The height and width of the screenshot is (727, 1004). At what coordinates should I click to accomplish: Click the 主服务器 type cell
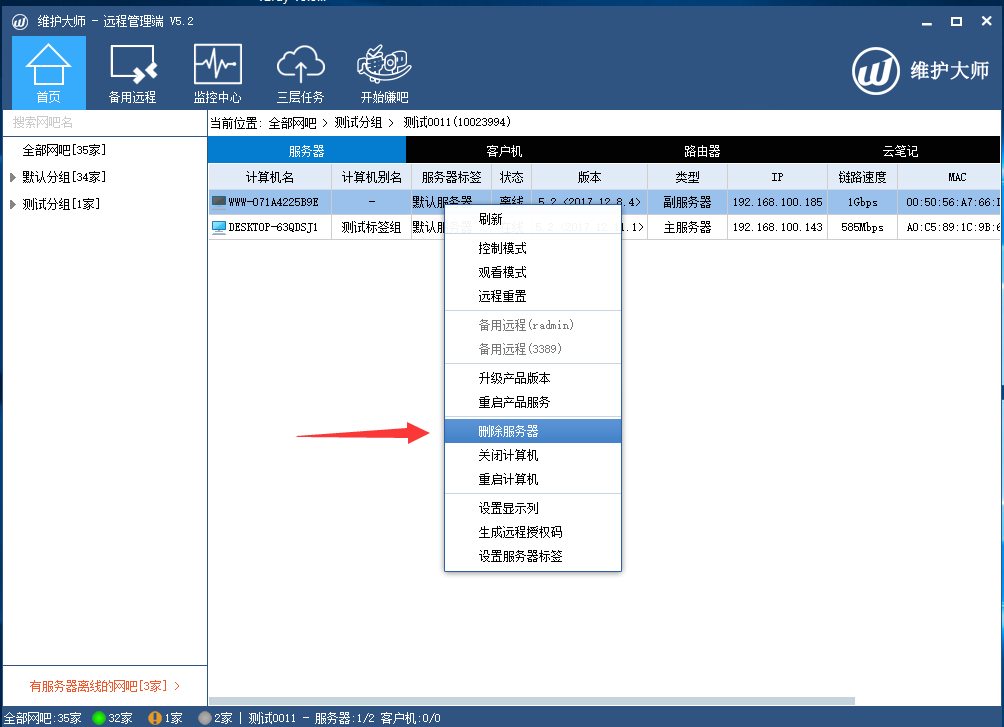click(x=687, y=227)
